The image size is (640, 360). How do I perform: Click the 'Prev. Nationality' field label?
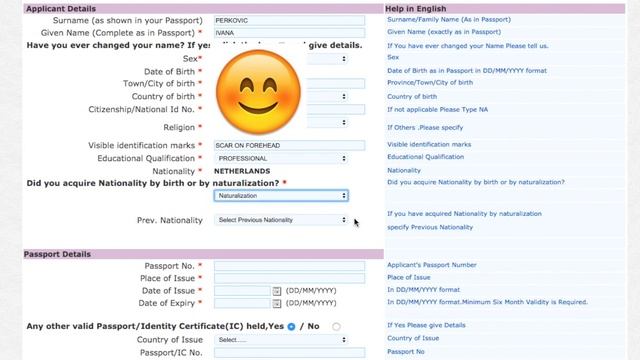pyautogui.click(x=170, y=220)
